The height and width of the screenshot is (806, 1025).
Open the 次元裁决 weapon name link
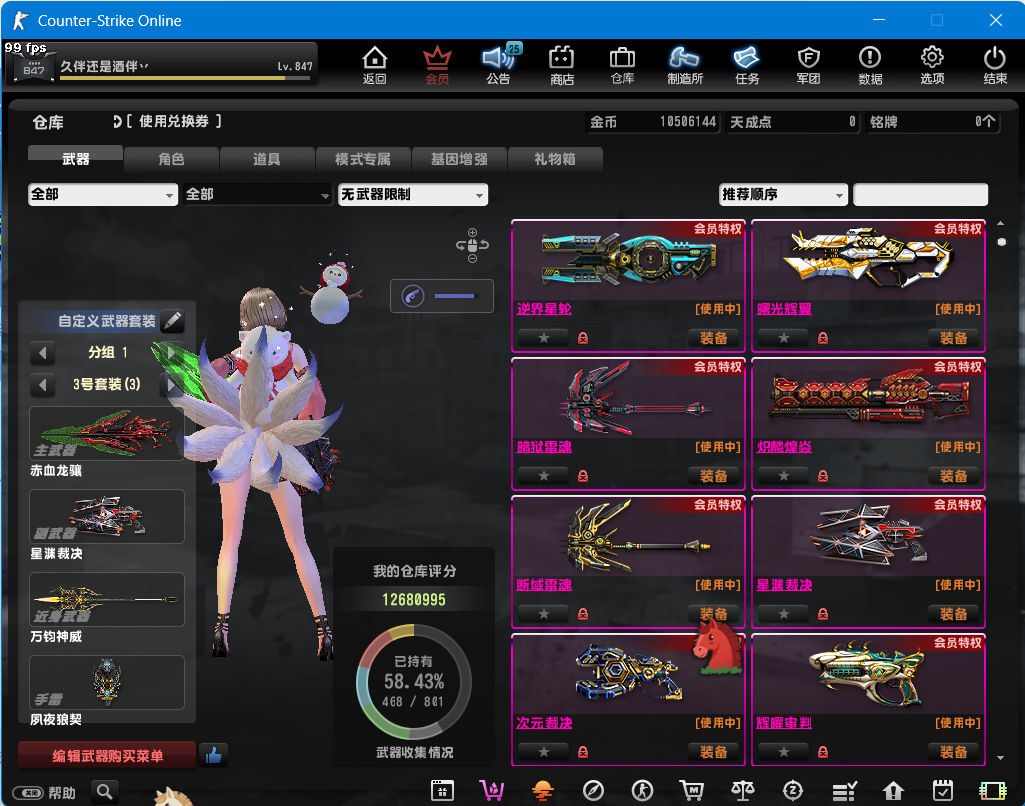click(544, 722)
